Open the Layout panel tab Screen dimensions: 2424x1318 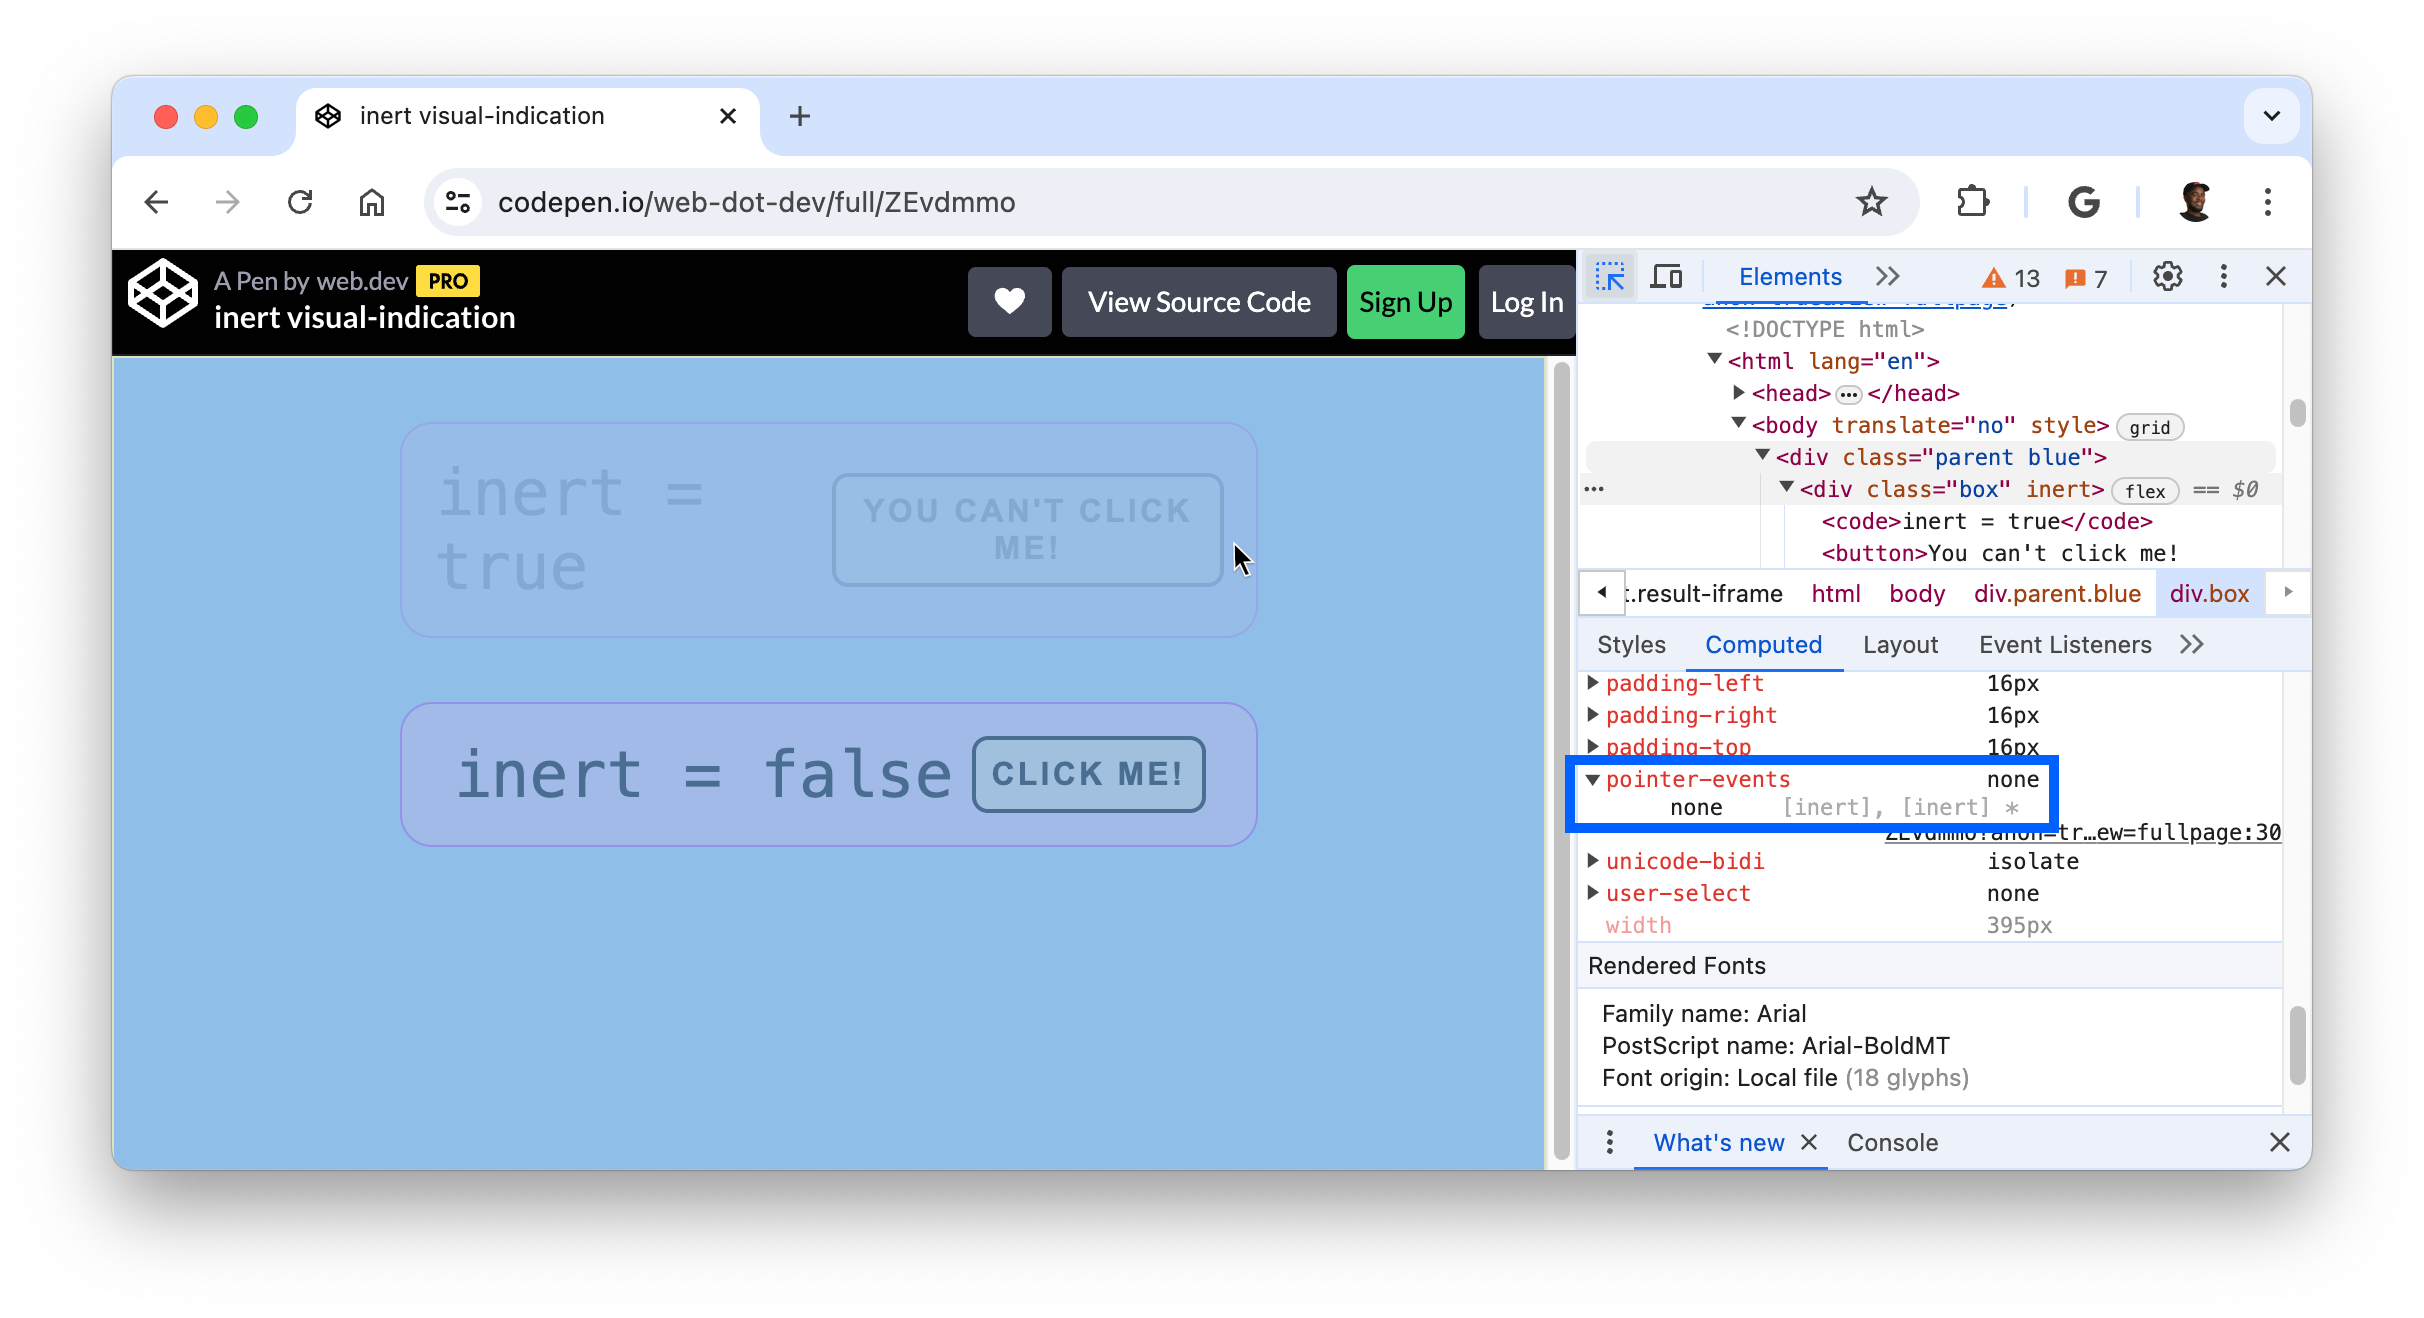pos(1900,644)
